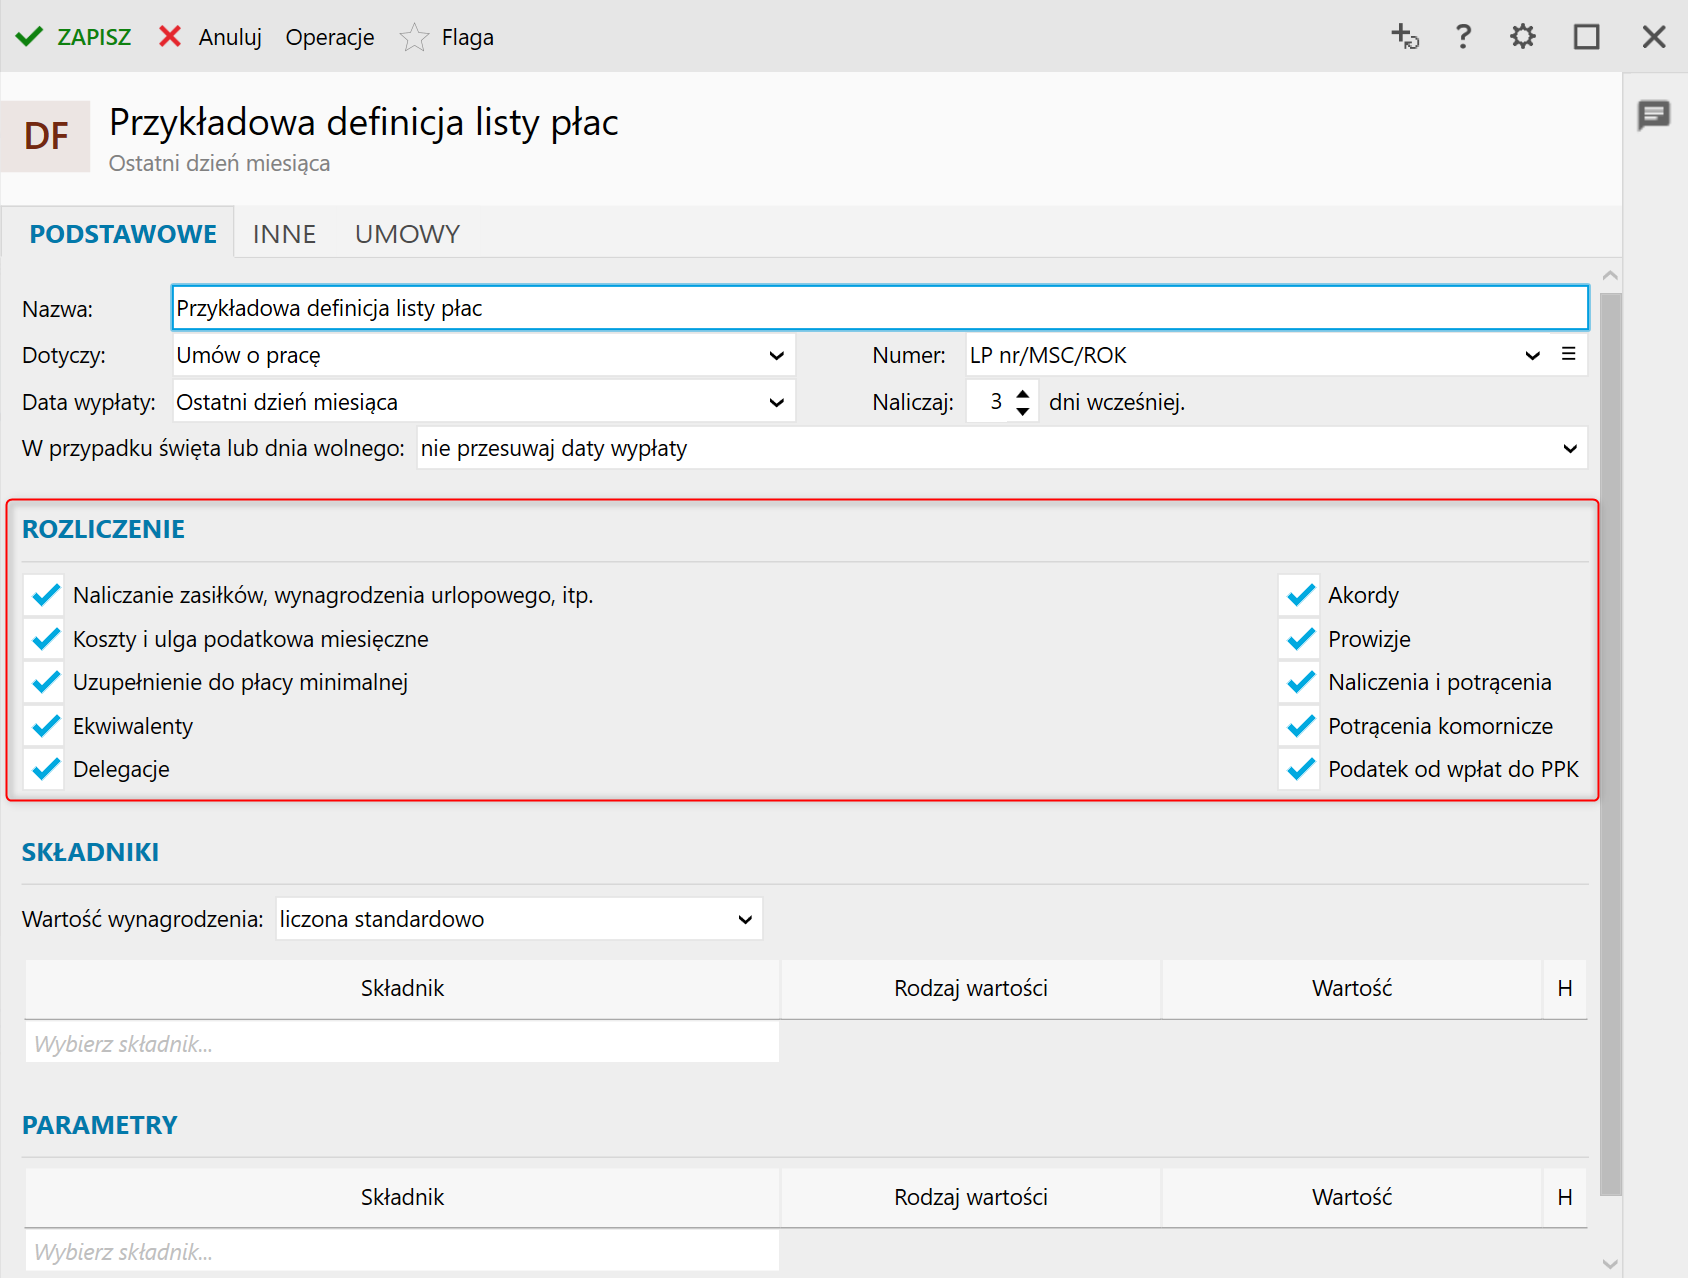Open the hamburger menu next to Numer
This screenshot has height=1278, width=1688.
1568,354
